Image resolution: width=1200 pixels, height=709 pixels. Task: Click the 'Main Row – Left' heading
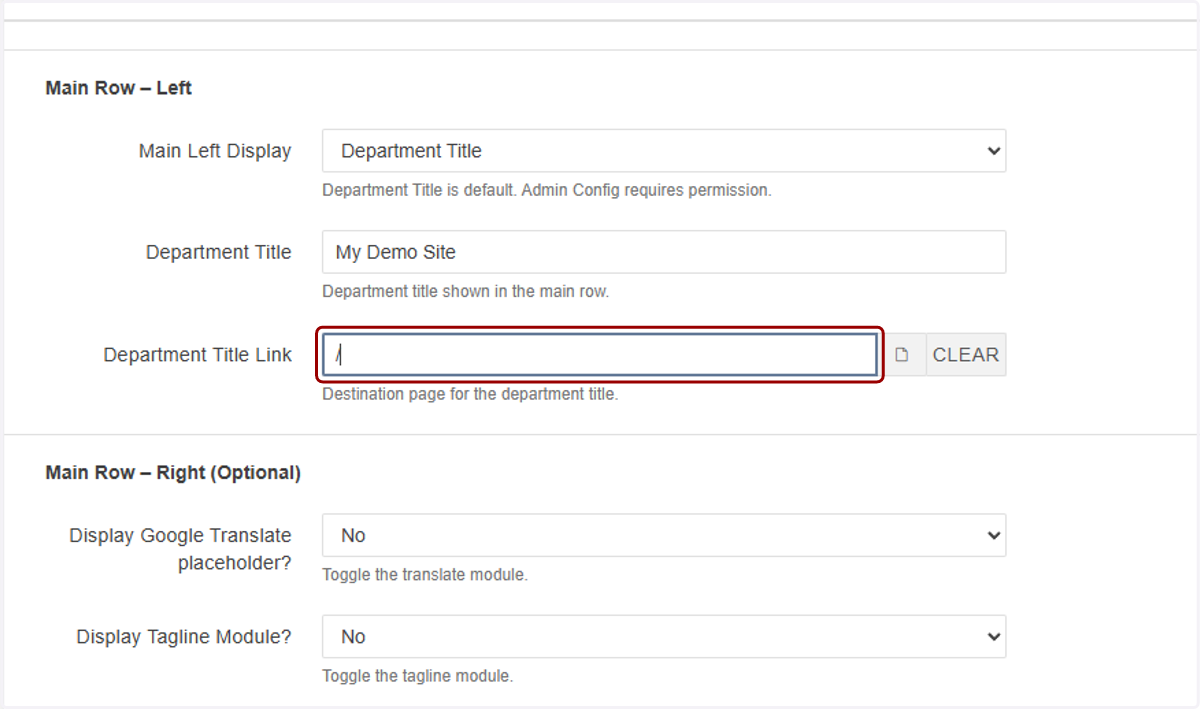[119, 88]
